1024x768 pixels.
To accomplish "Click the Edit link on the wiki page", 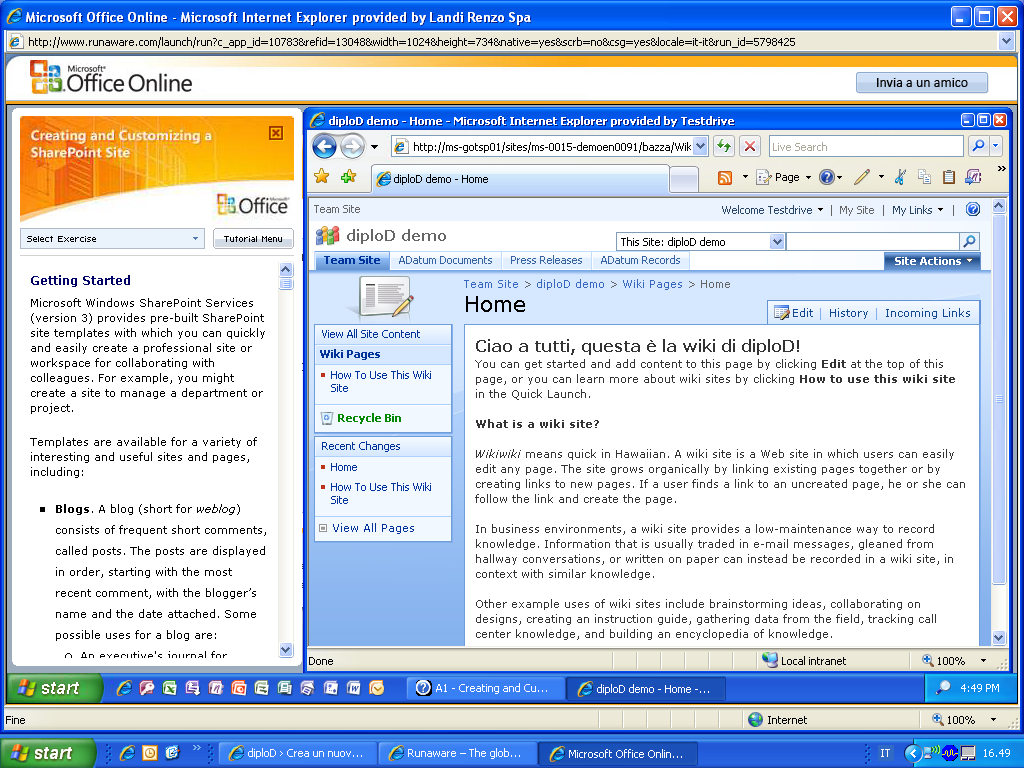I will coord(793,313).
